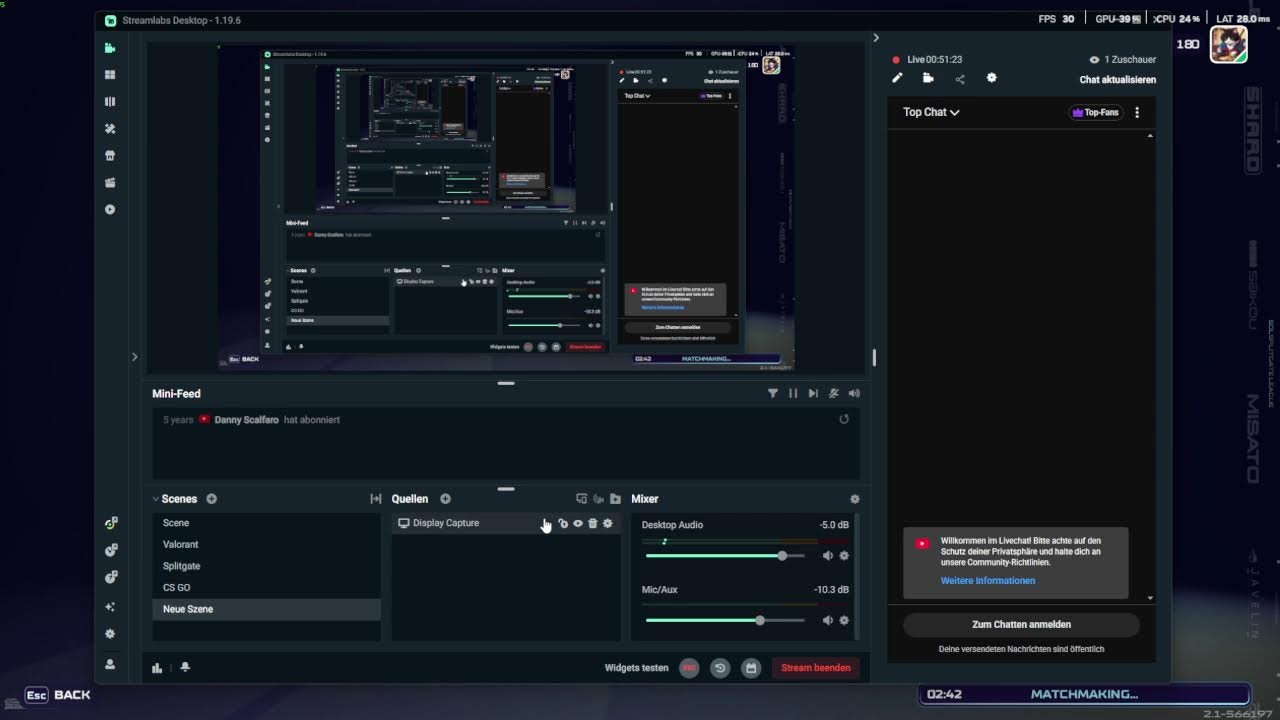The width and height of the screenshot is (1280, 720).
Task: Open the user account icon in sidebar
Action: (110, 664)
